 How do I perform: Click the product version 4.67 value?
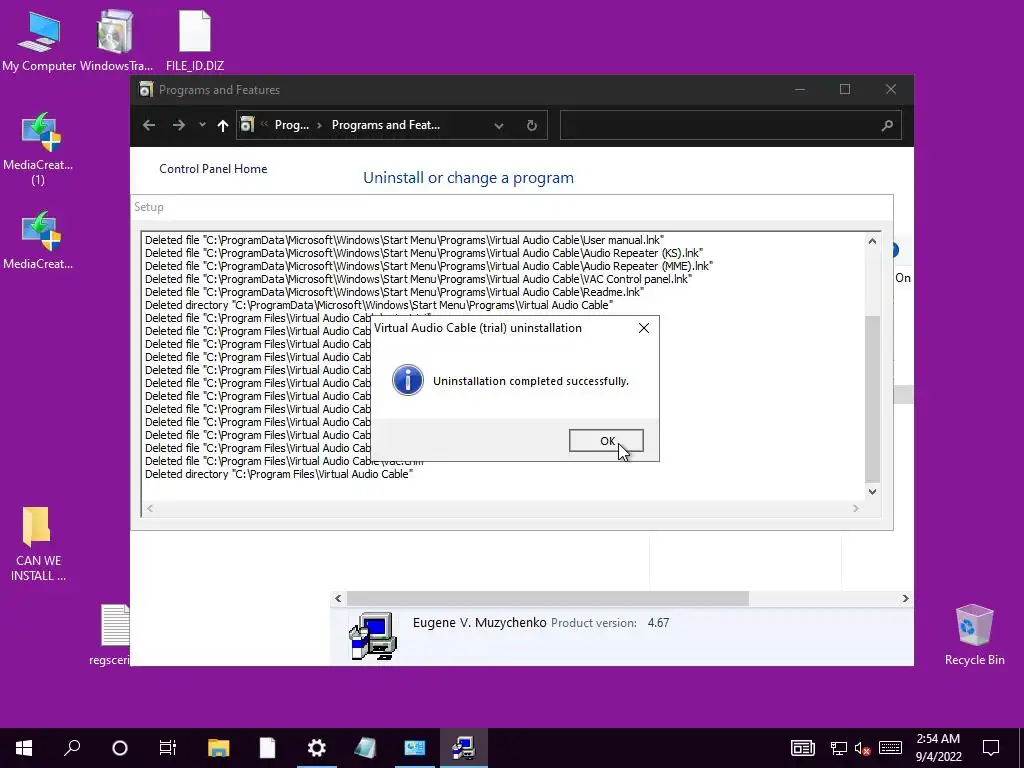(658, 623)
